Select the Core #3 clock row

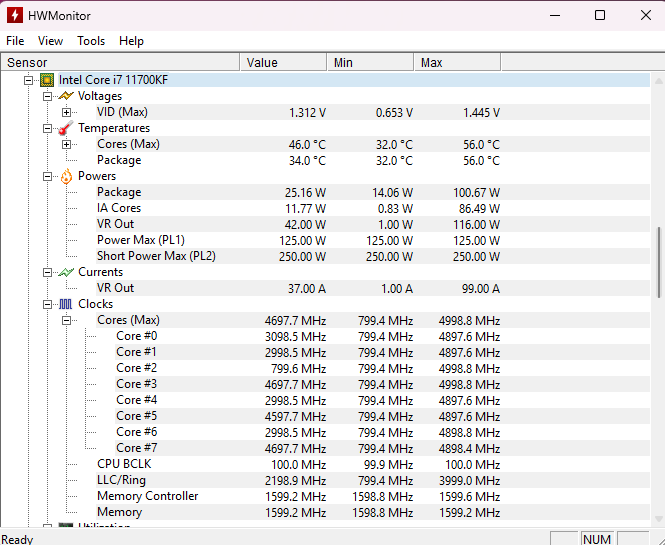click(x=136, y=384)
